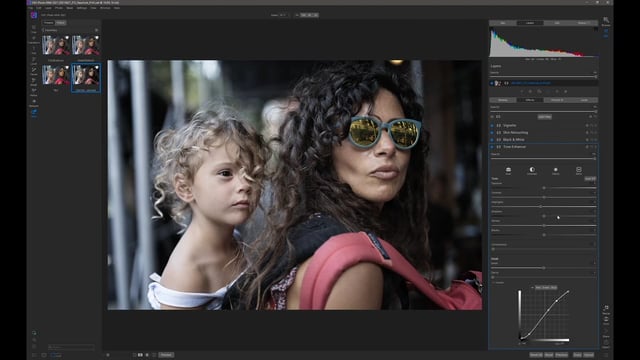Open the File menu

(x=30, y=8)
